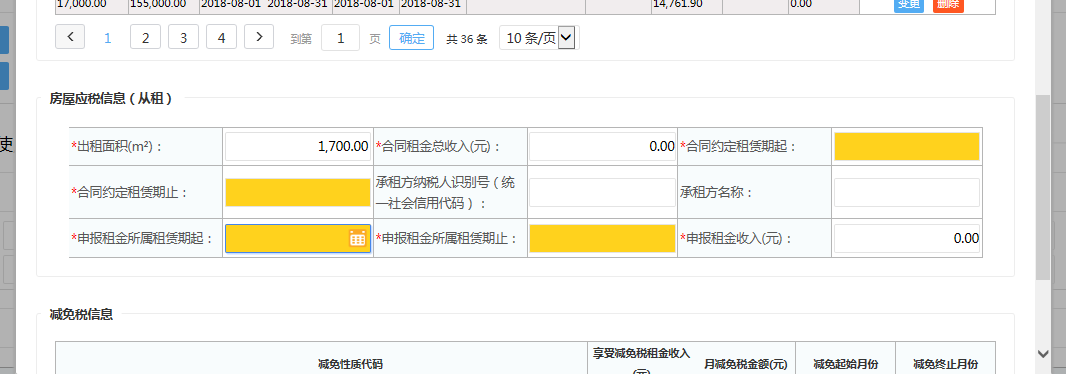
Task: Edit the 出租面积(m²) field
Action: (x=298, y=146)
